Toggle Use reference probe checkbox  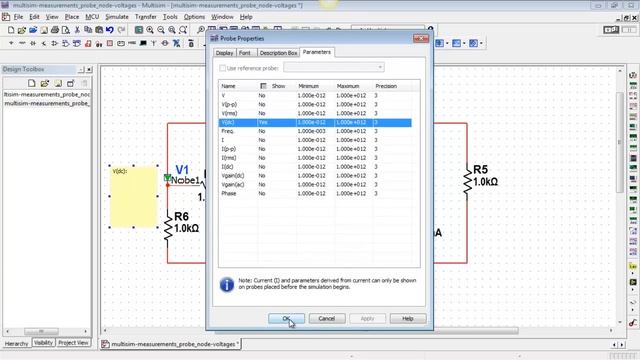coord(222,68)
